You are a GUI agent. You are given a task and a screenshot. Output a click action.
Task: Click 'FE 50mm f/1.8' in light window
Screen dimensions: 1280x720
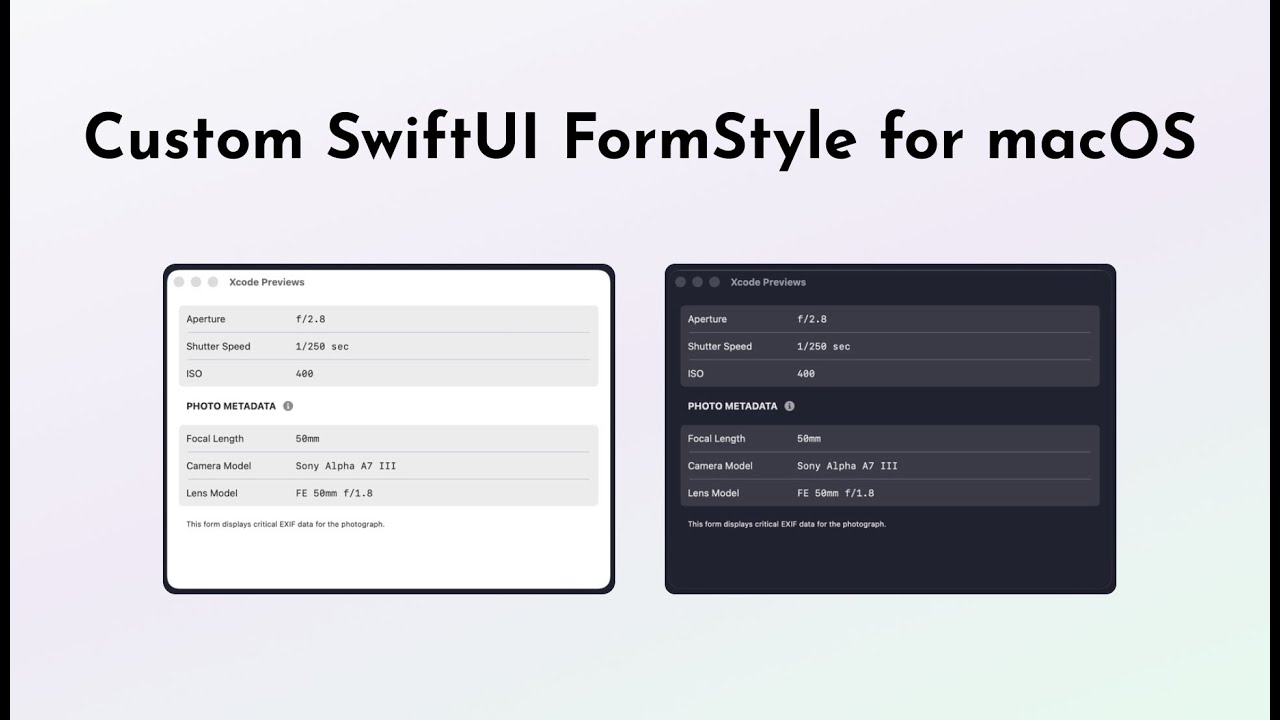(334, 493)
